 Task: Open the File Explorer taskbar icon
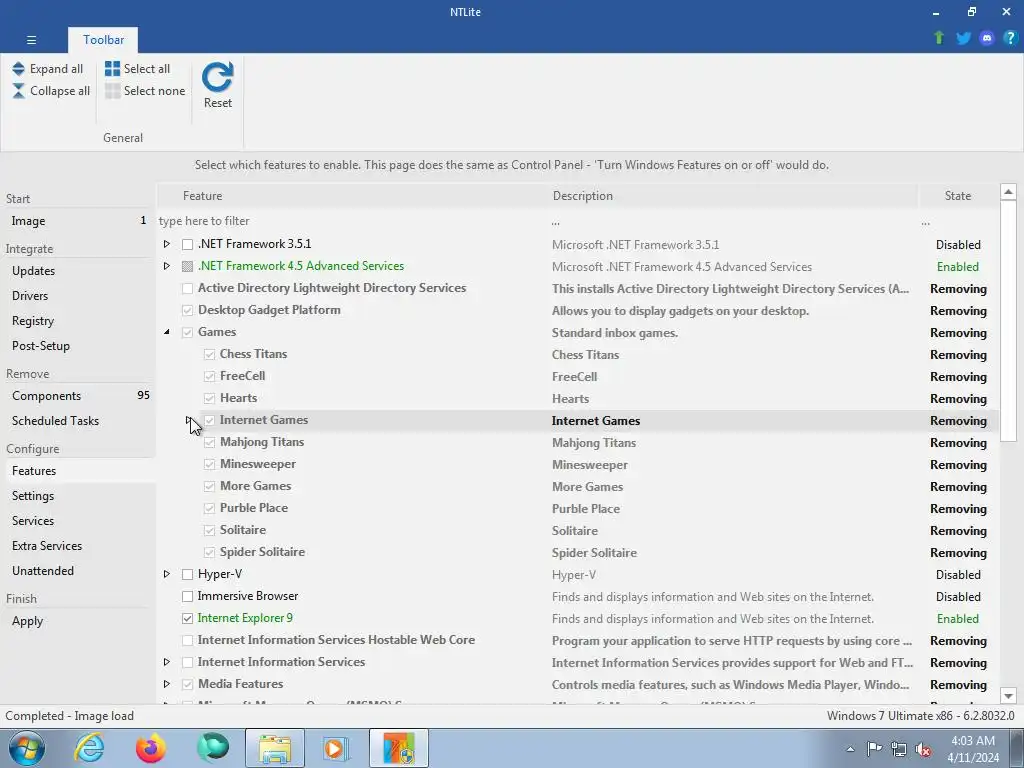(275, 748)
